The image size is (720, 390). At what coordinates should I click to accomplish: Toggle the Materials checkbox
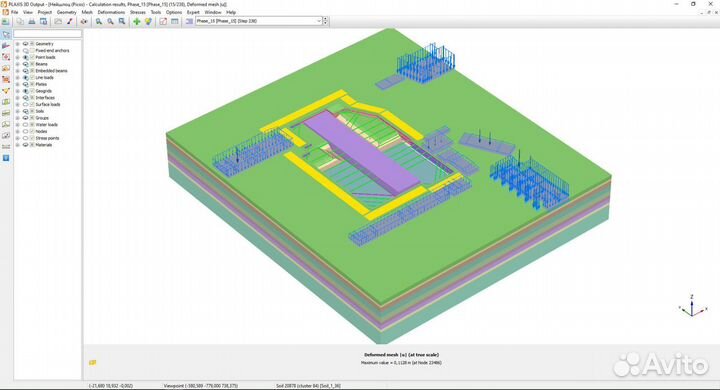[32, 145]
